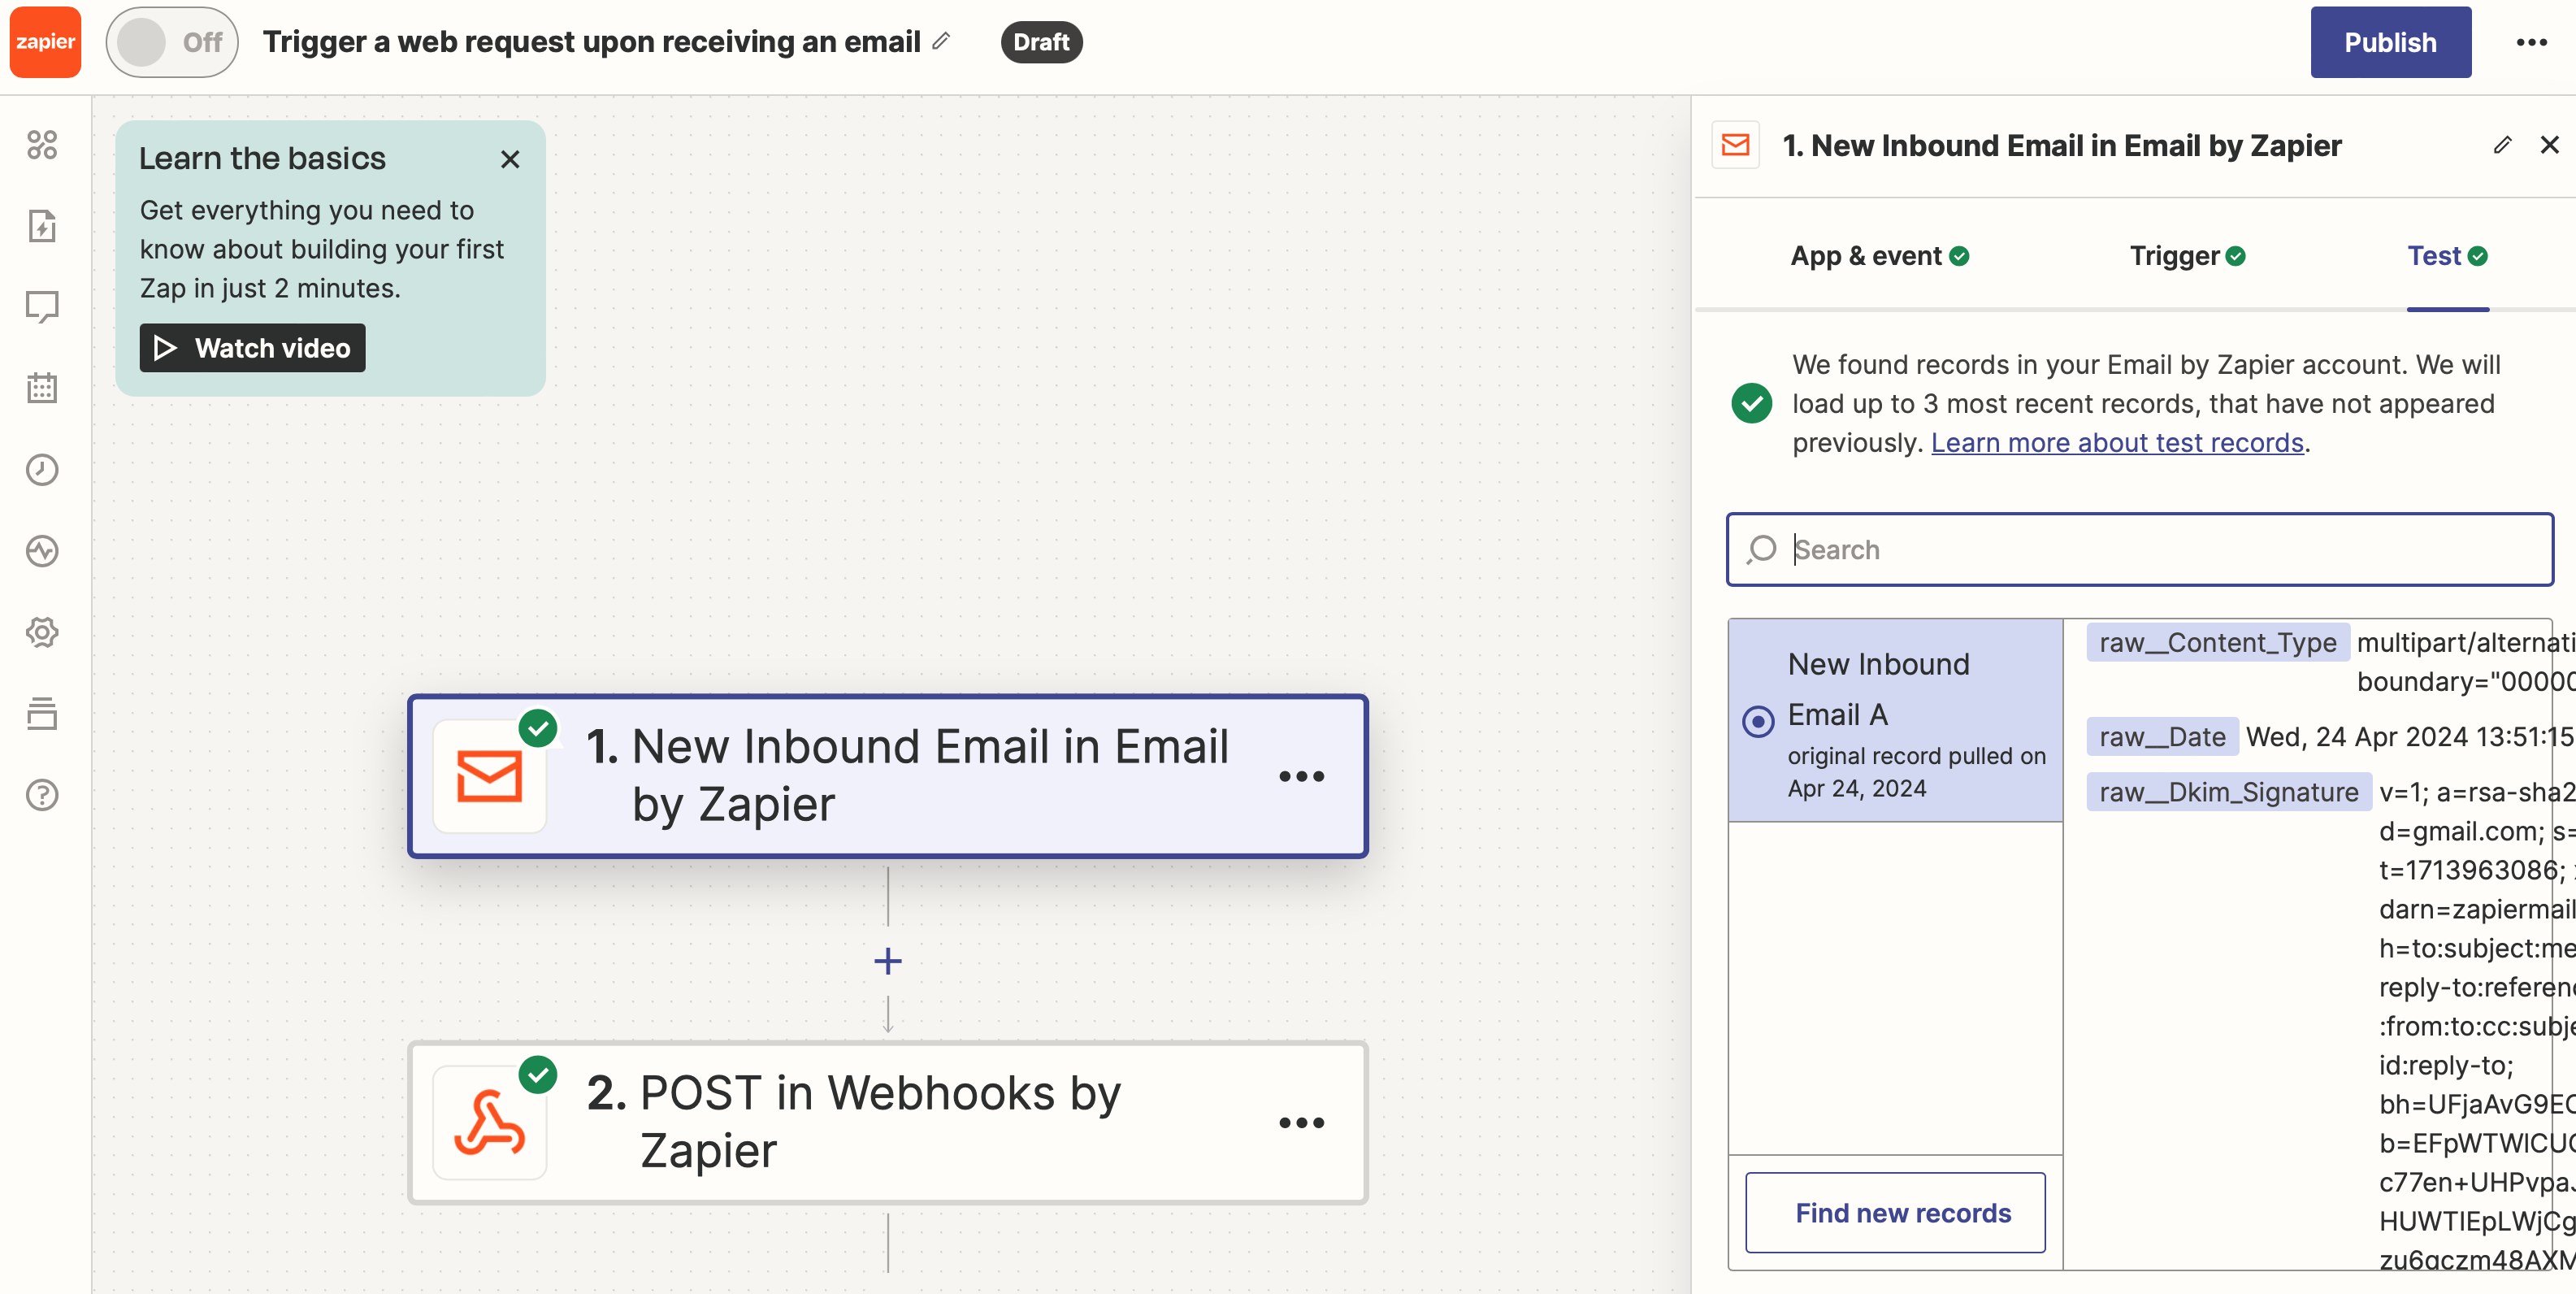Expand the three-dot menu on Email trigger step
The height and width of the screenshot is (1294, 2576).
tap(1303, 775)
